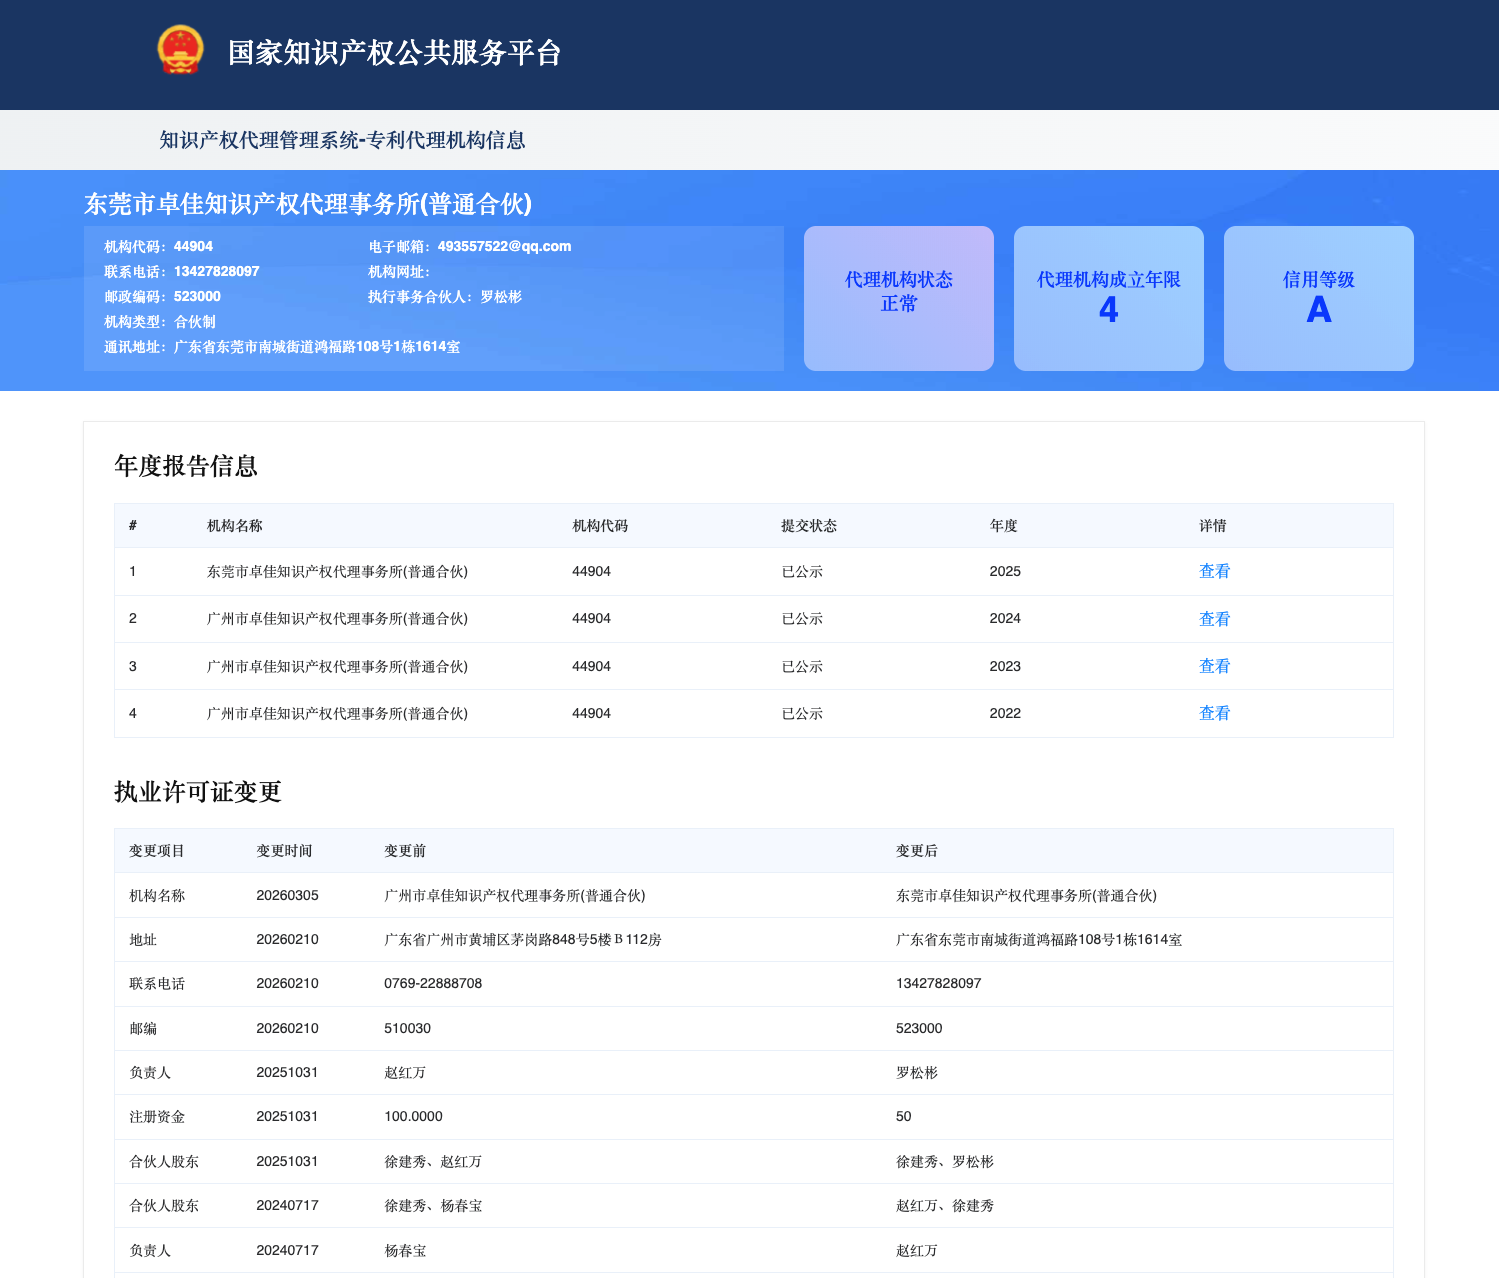Click the "年度报告信息" section heading
The image size is (1499, 1278).
[186, 466]
